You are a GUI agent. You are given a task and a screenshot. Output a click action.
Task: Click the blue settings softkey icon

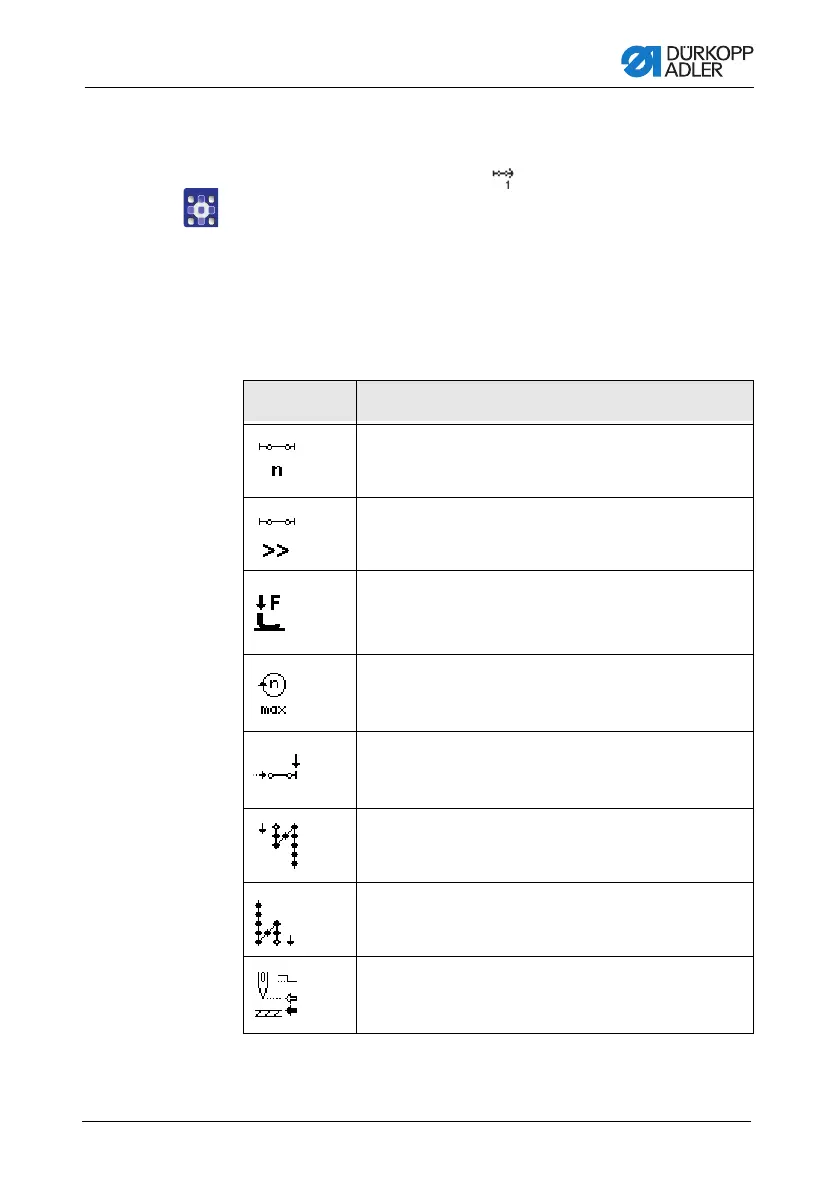tap(201, 208)
